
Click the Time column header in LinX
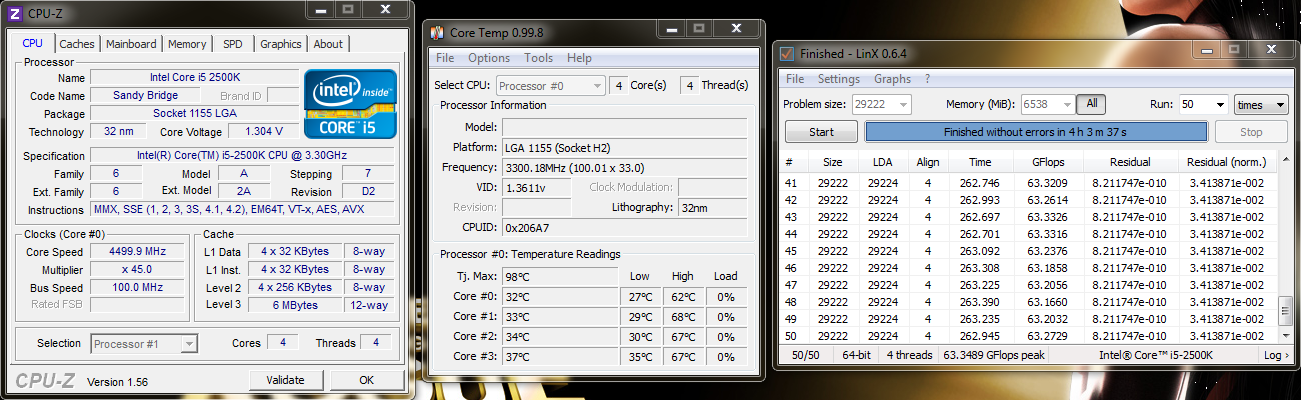tap(980, 162)
